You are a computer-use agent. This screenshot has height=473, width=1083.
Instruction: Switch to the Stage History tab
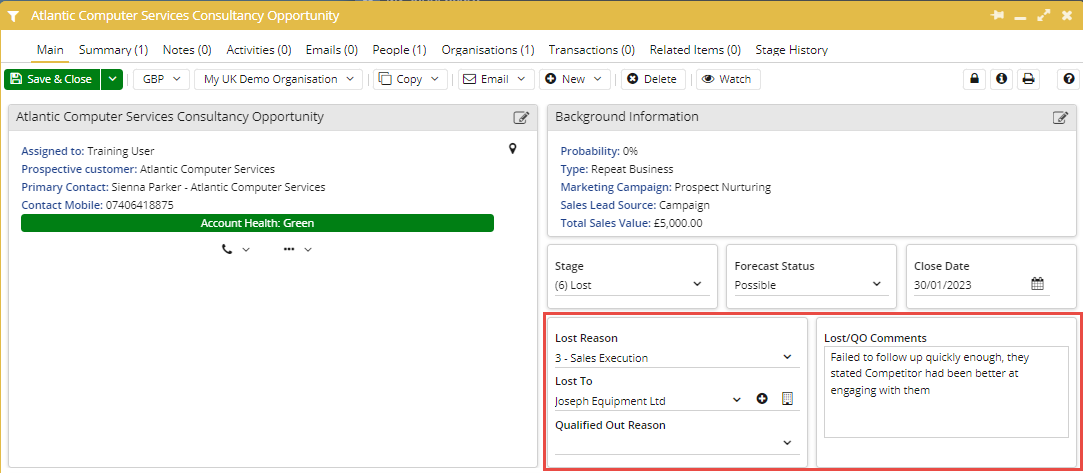[791, 49]
